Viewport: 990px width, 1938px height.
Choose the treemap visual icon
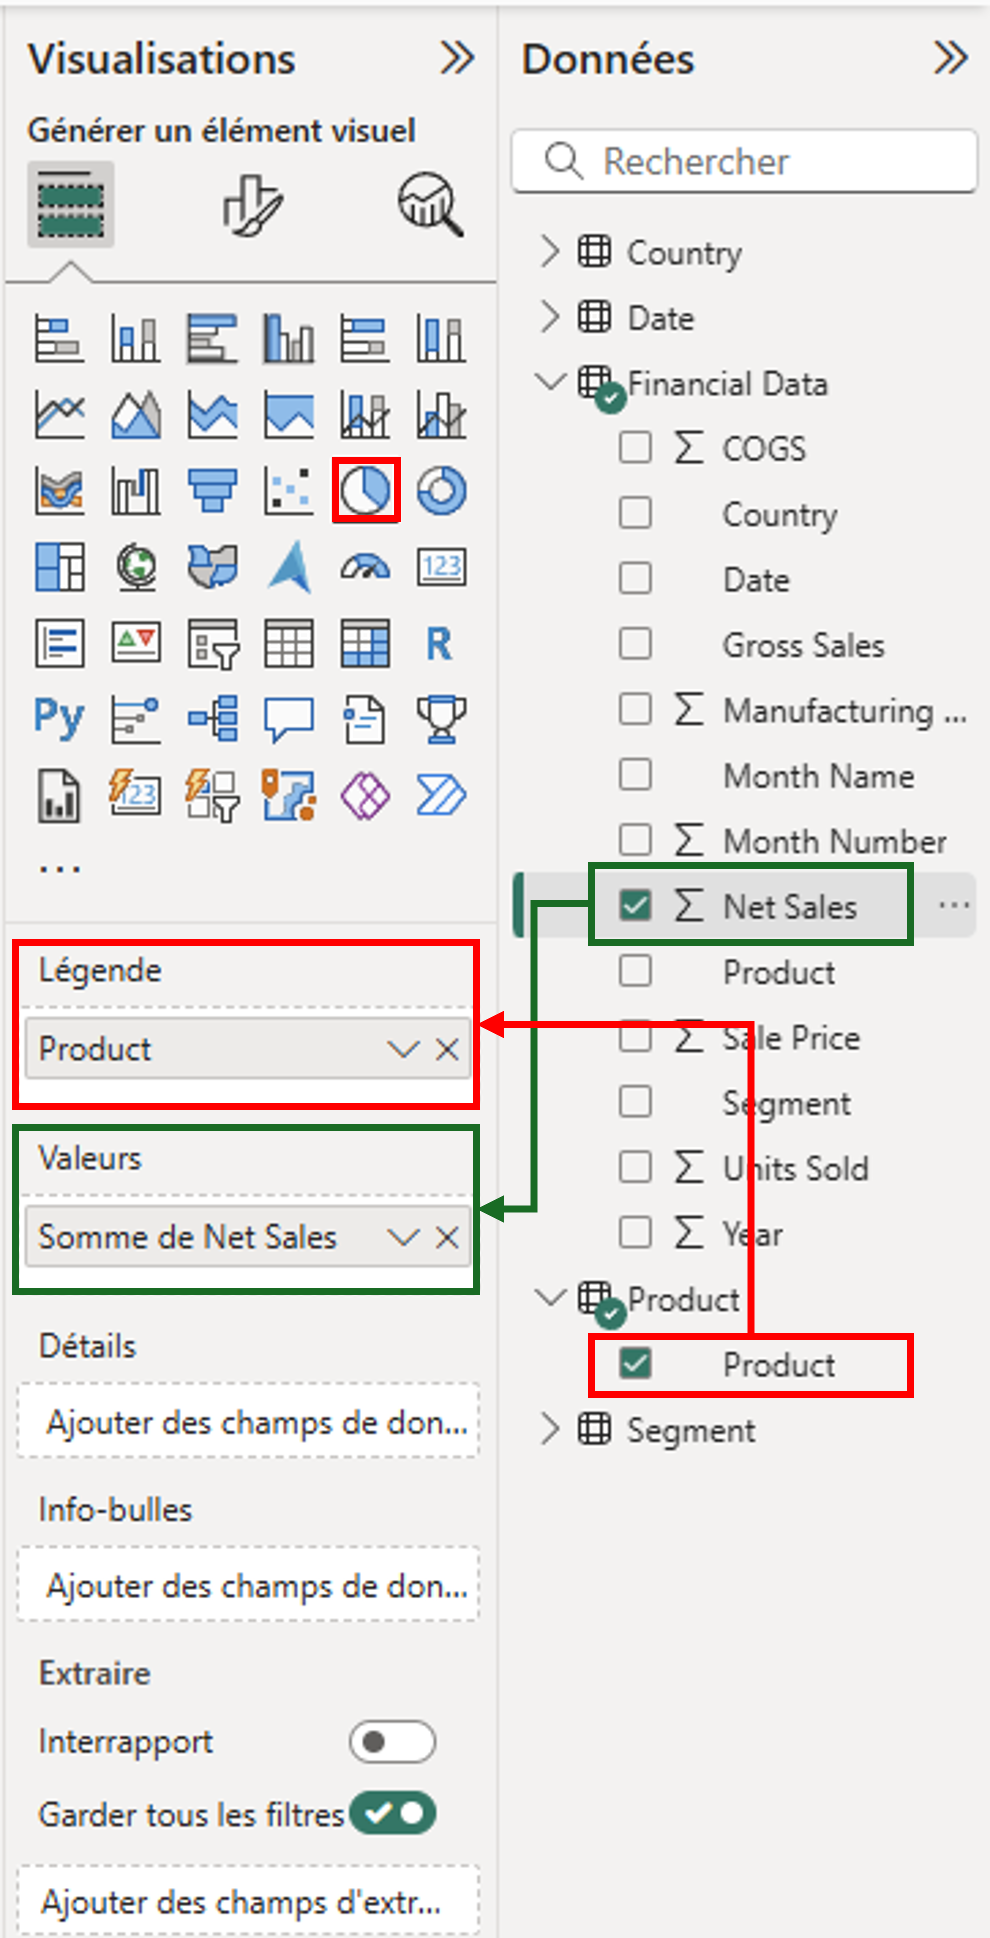[59, 567]
